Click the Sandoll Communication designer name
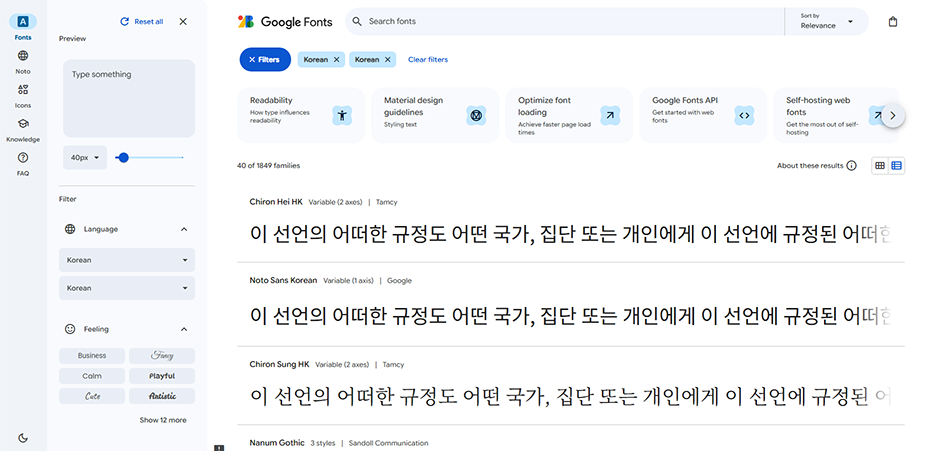The width and height of the screenshot is (936, 451). tap(389, 443)
